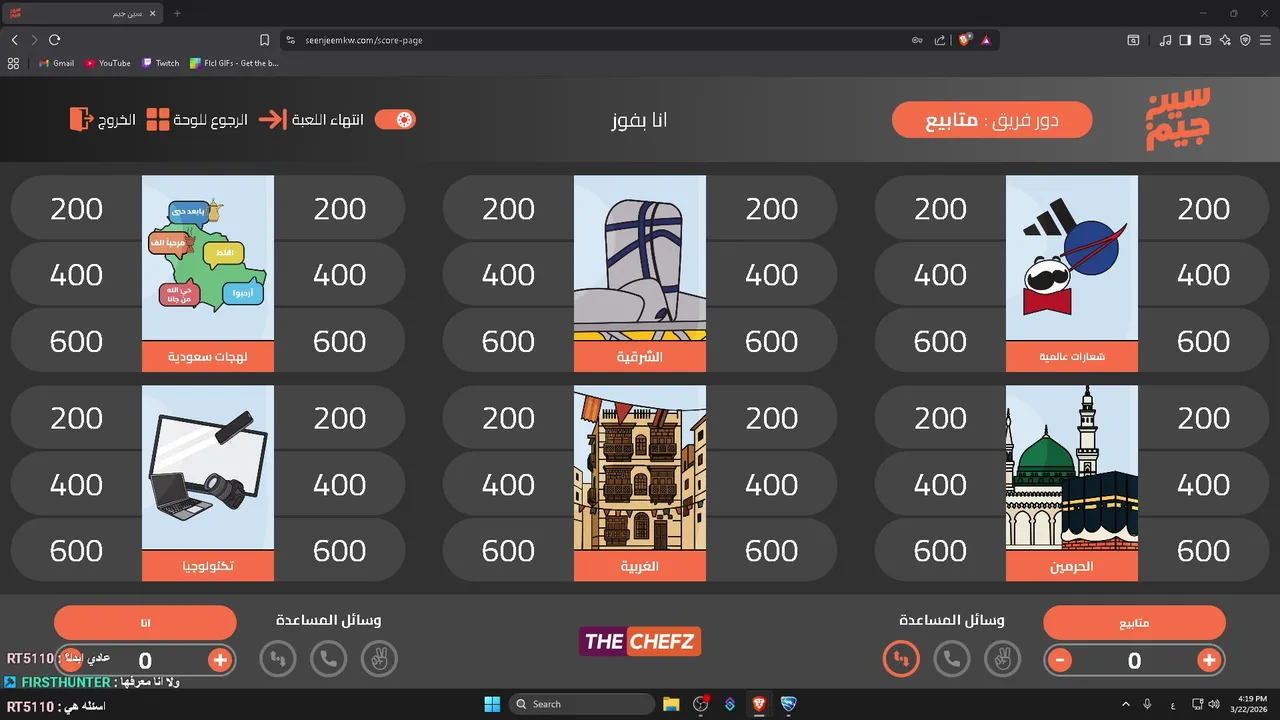The height and width of the screenshot is (720, 1280).
Task: Open the YouTube bookmark
Action: [x=108, y=63]
